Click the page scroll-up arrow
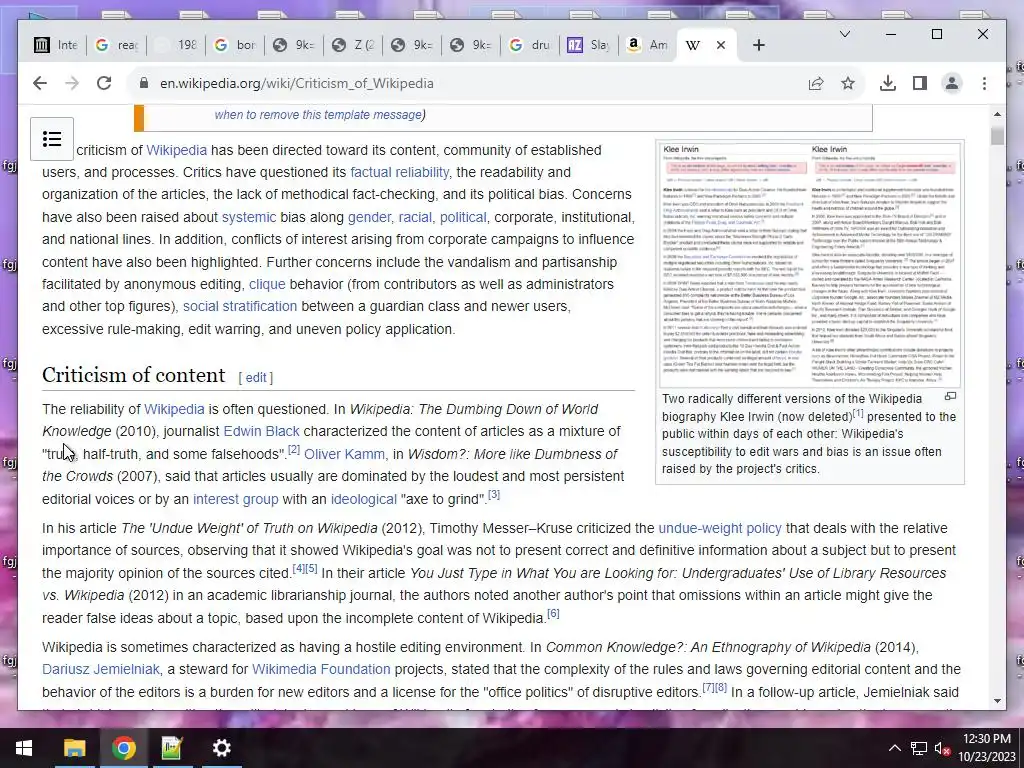Screen dimensions: 1024x768 (997, 114)
